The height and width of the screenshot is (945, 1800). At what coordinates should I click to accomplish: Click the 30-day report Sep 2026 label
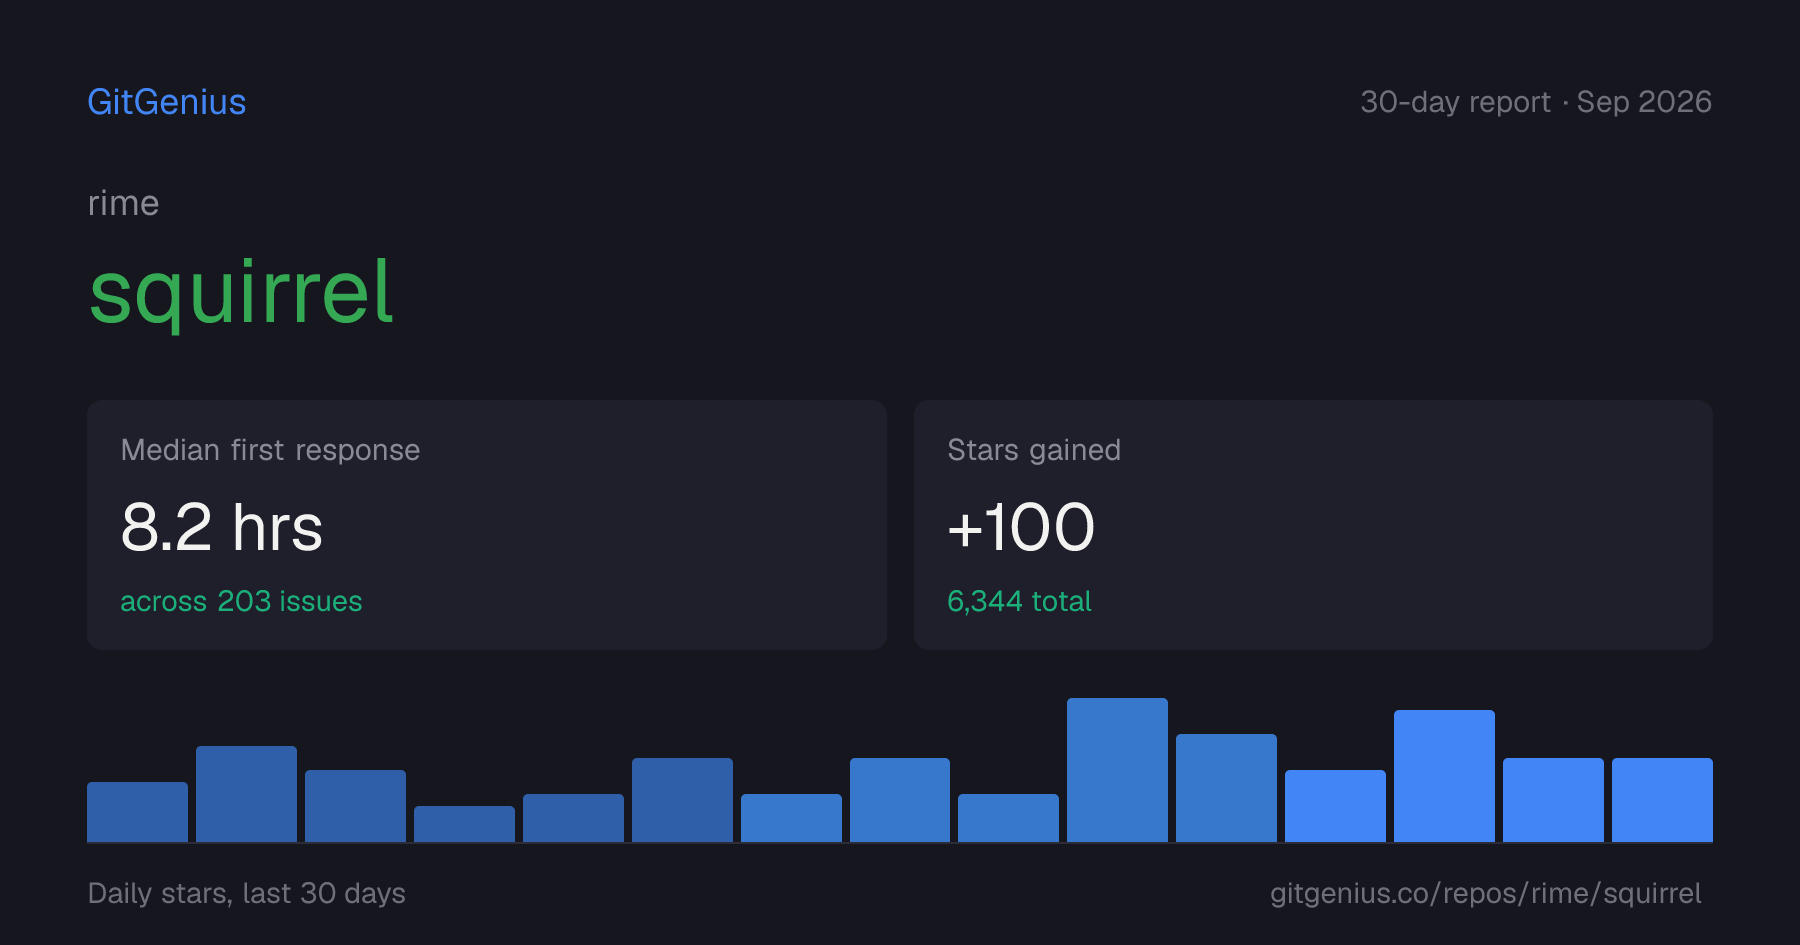click(x=1536, y=102)
